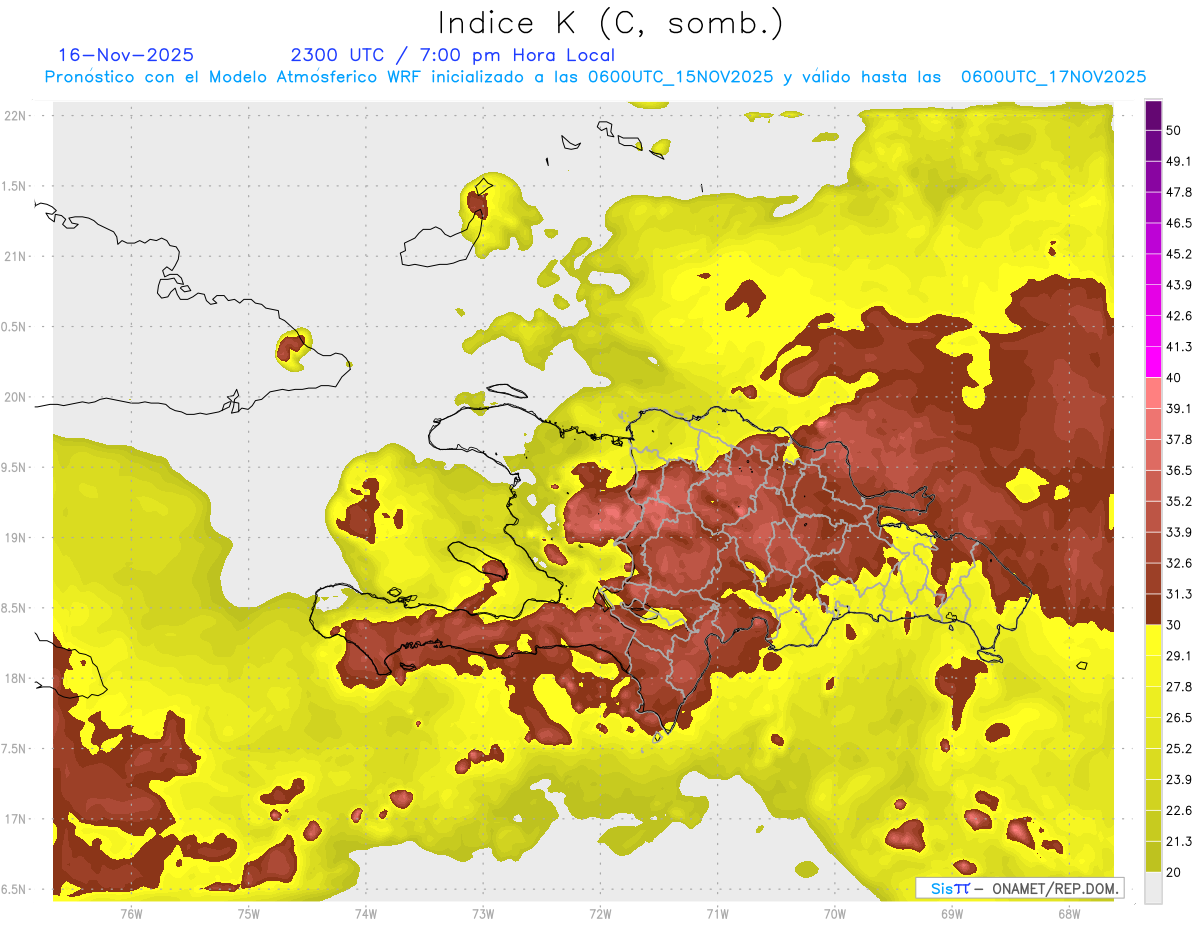Click the longitude axis label '72W'

[x=600, y=913]
